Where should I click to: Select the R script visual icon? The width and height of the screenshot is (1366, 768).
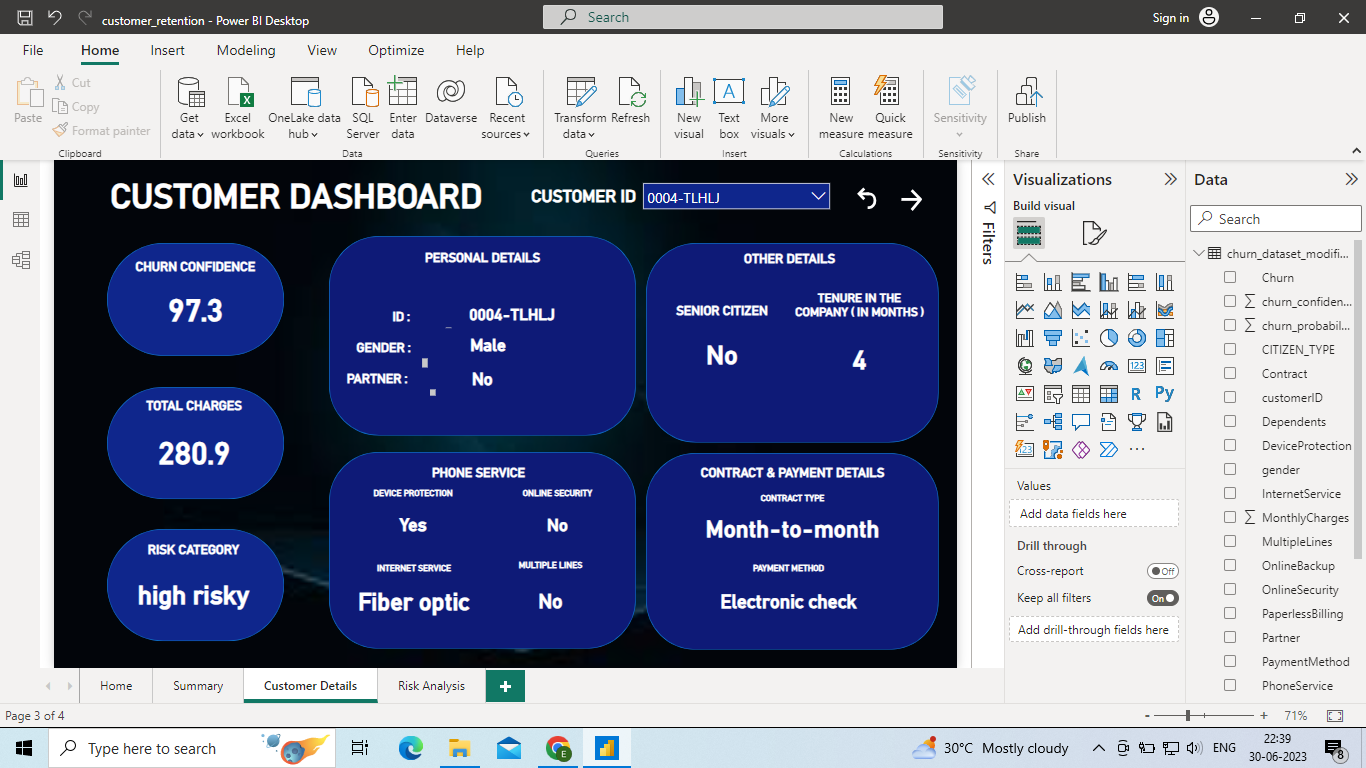click(x=1136, y=393)
